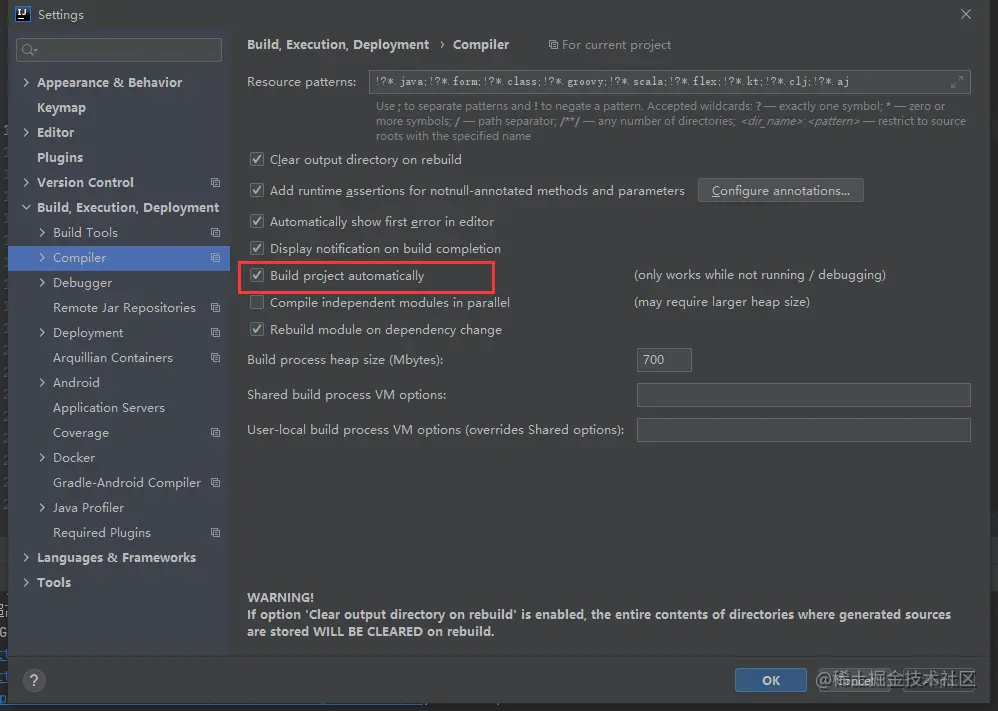The height and width of the screenshot is (711, 998).
Task: Click Shared build process VM options field
Action: [803, 395]
